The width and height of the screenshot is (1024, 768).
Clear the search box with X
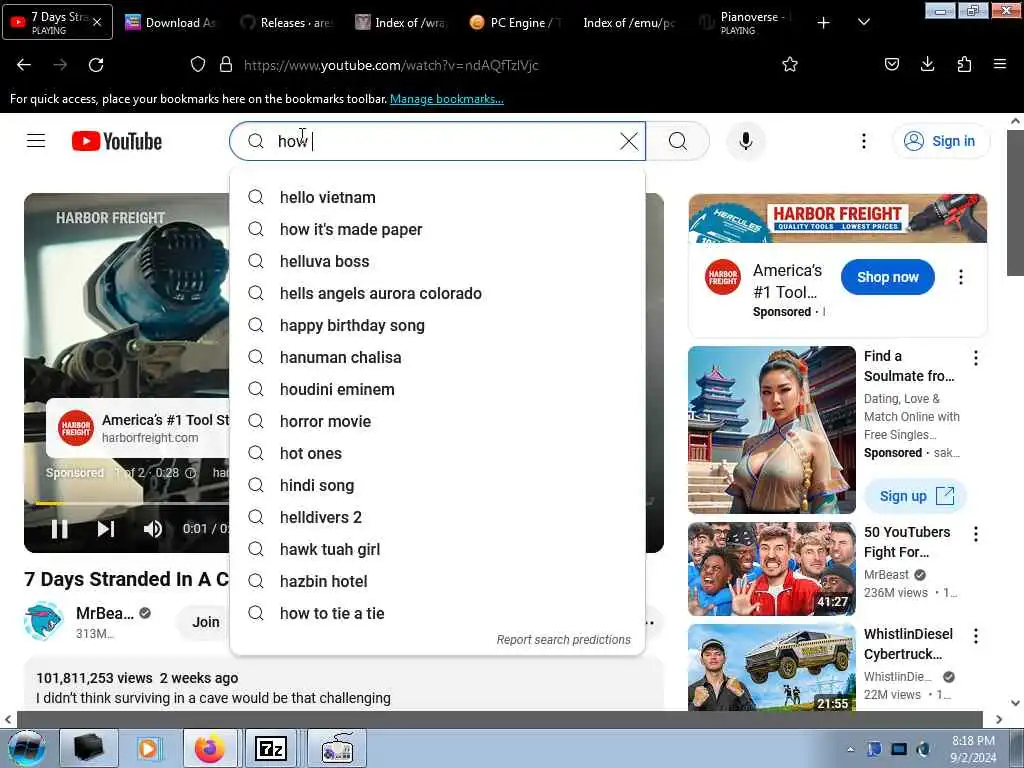(x=629, y=141)
